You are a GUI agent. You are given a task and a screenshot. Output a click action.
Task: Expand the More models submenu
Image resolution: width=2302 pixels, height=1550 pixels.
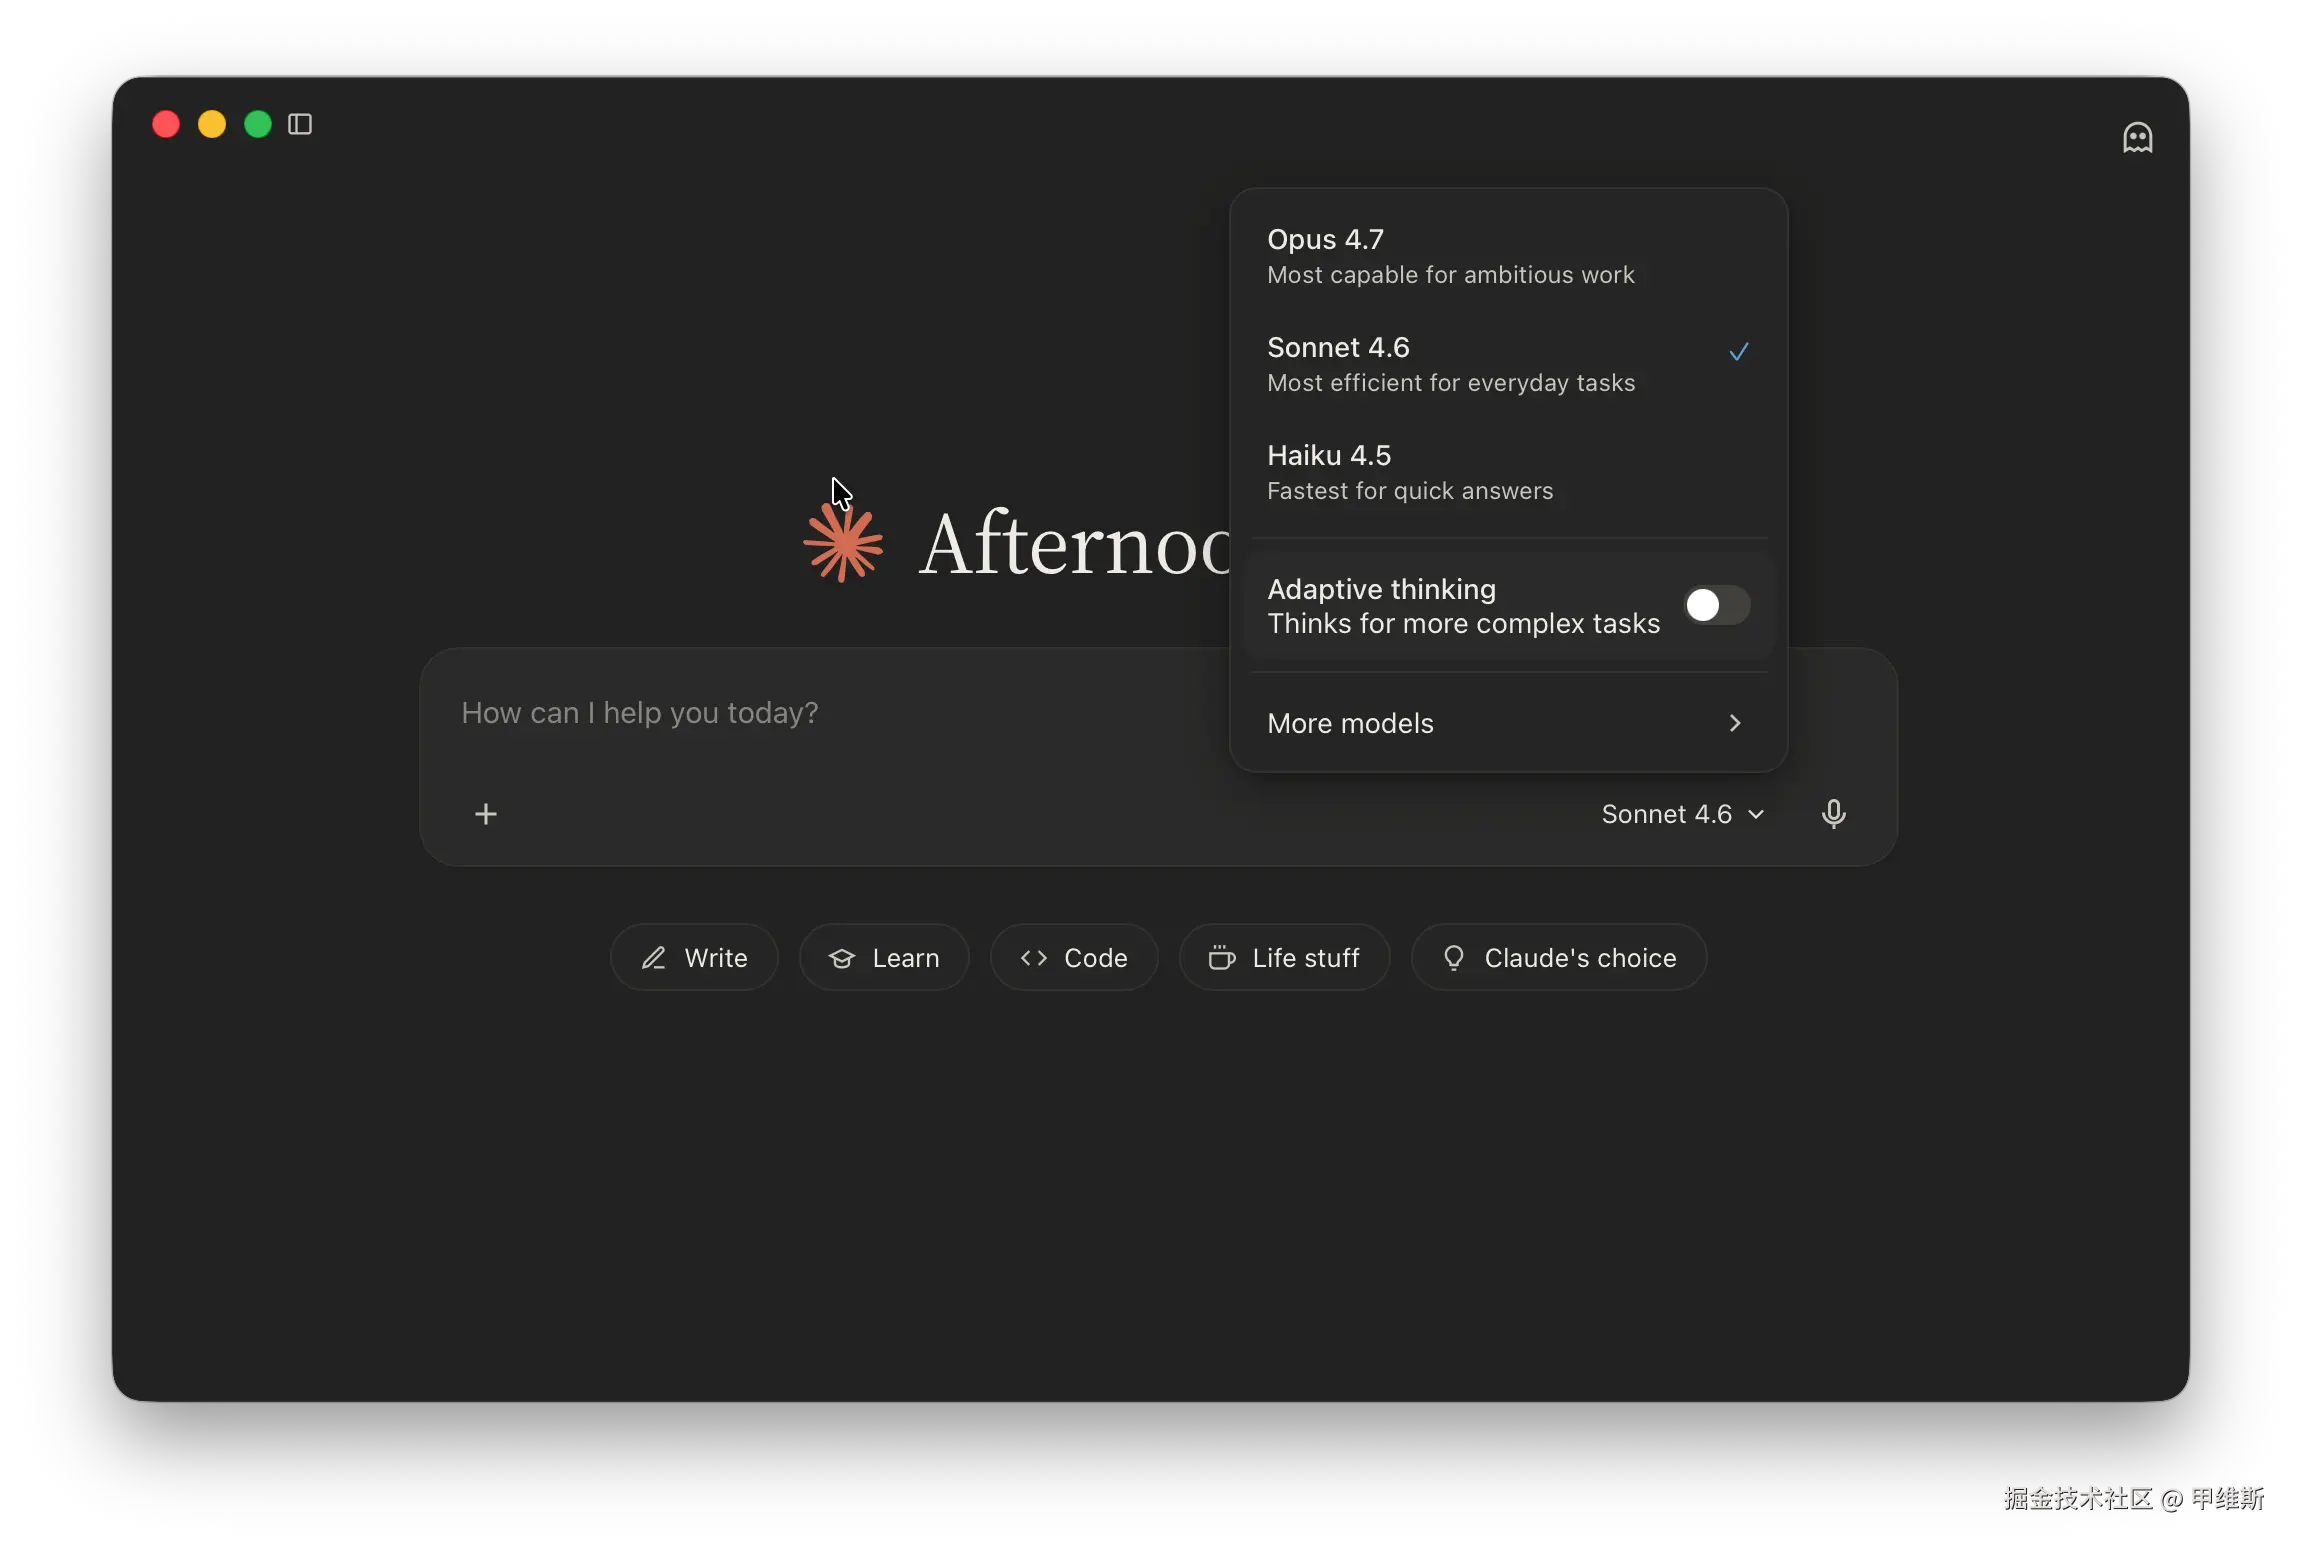click(1508, 723)
